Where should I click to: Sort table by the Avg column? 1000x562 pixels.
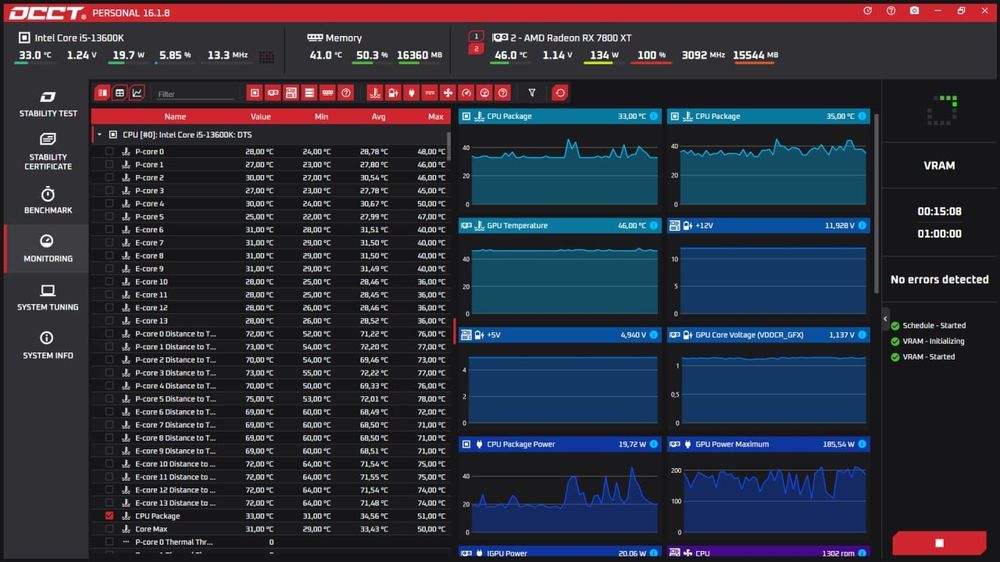coord(378,117)
